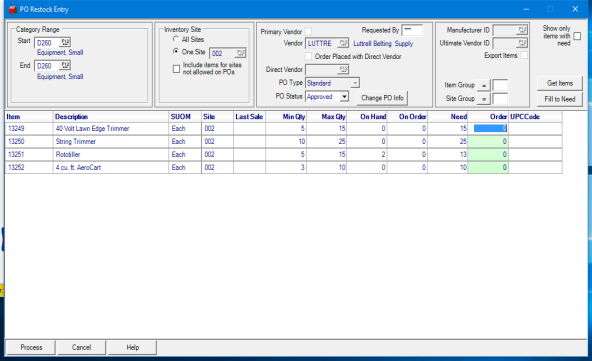The image size is (592, 361).
Task: Click the Get Items button
Action: pos(560,83)
